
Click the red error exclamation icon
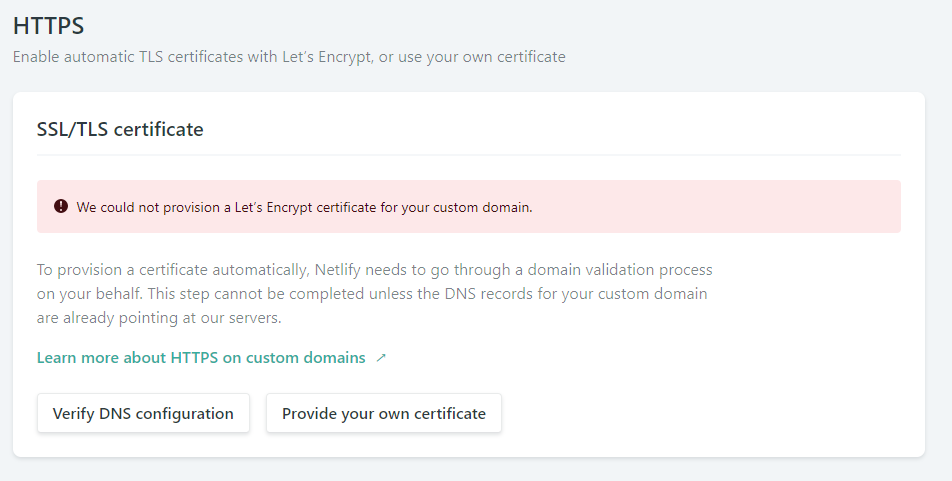(61, 207)
